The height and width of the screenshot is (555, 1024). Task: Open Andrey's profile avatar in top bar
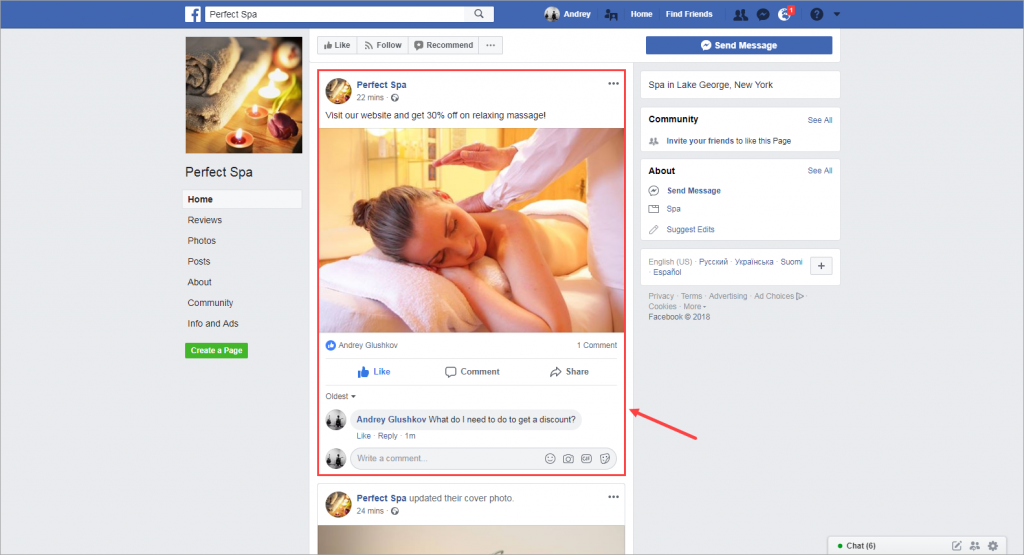552,14
